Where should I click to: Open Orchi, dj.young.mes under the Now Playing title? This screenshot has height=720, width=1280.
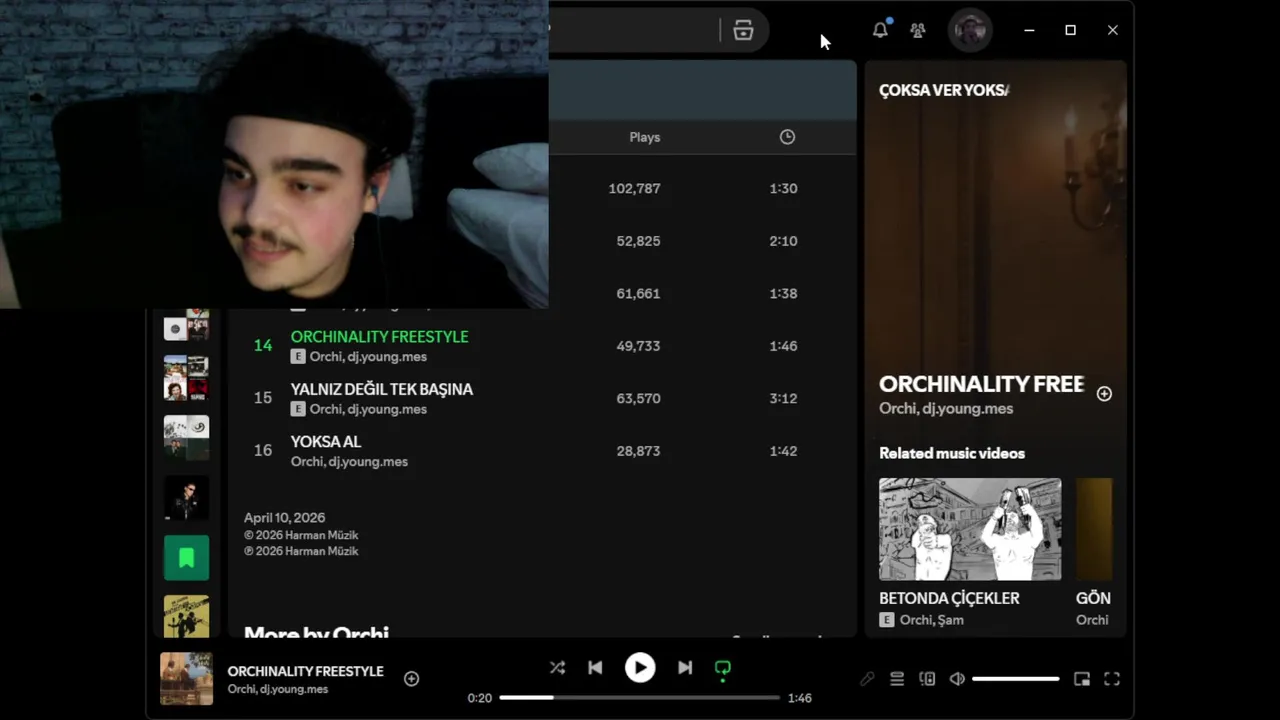(946, 408)
